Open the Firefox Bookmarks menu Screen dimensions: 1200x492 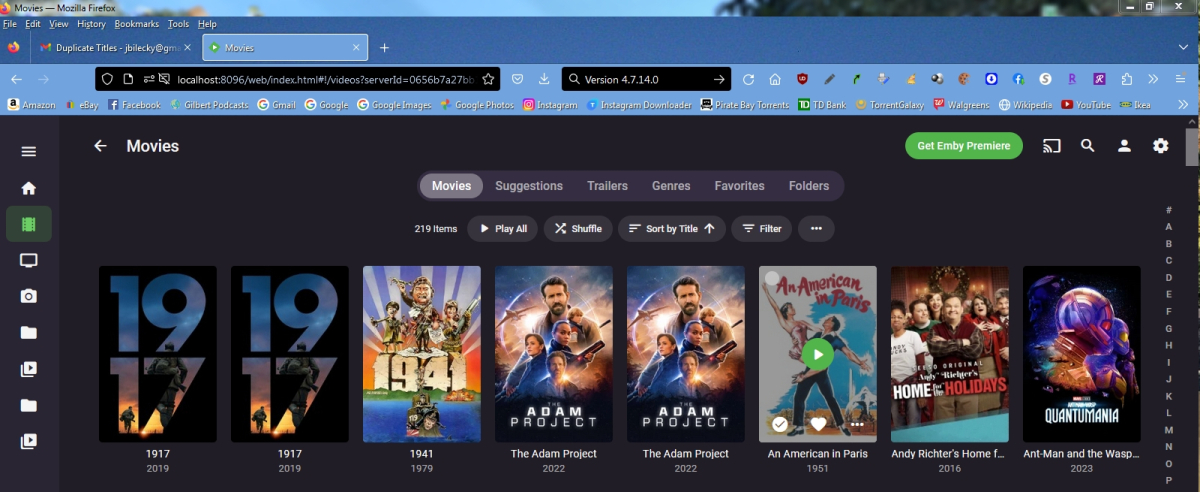(136, 23)
